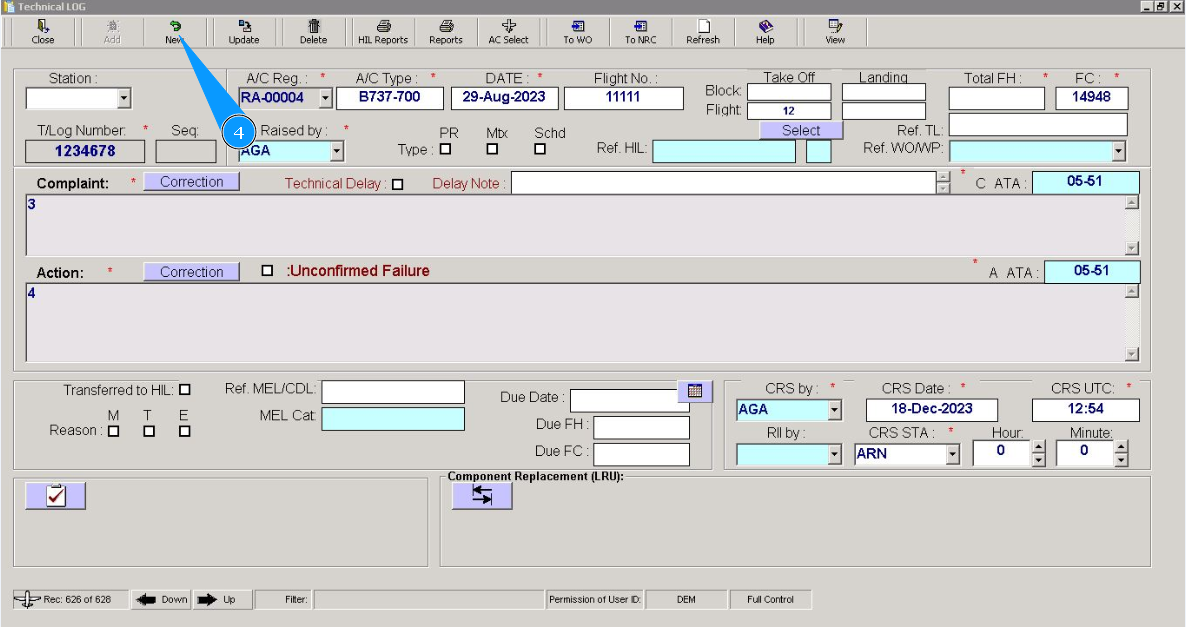Click the Component Replacement swap icon
Viewport: 1186px width, 629px height.
point(482,496)
